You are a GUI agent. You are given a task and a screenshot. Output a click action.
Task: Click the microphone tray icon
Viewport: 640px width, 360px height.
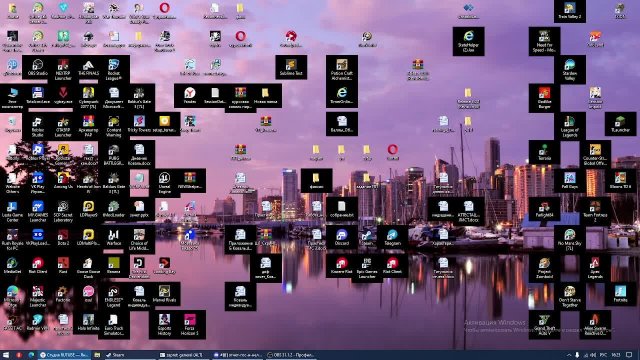[x=577, y=355]
